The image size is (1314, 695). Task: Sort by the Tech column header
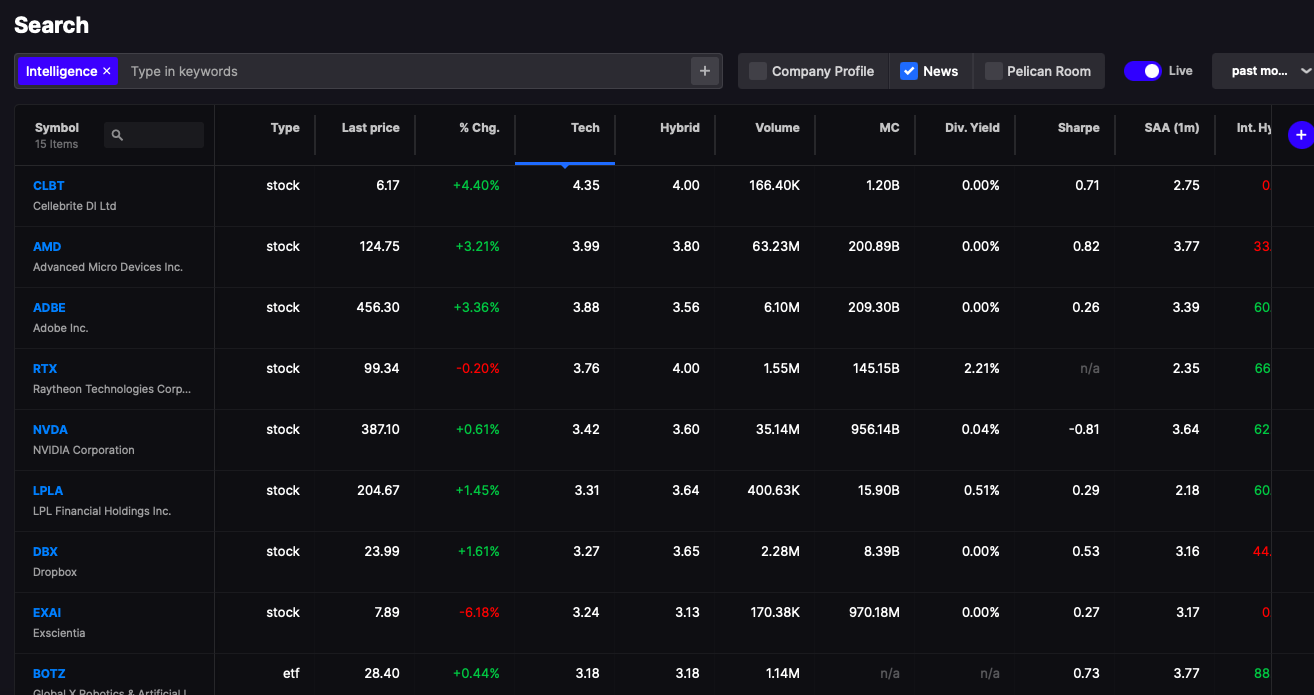coord(585,128)
